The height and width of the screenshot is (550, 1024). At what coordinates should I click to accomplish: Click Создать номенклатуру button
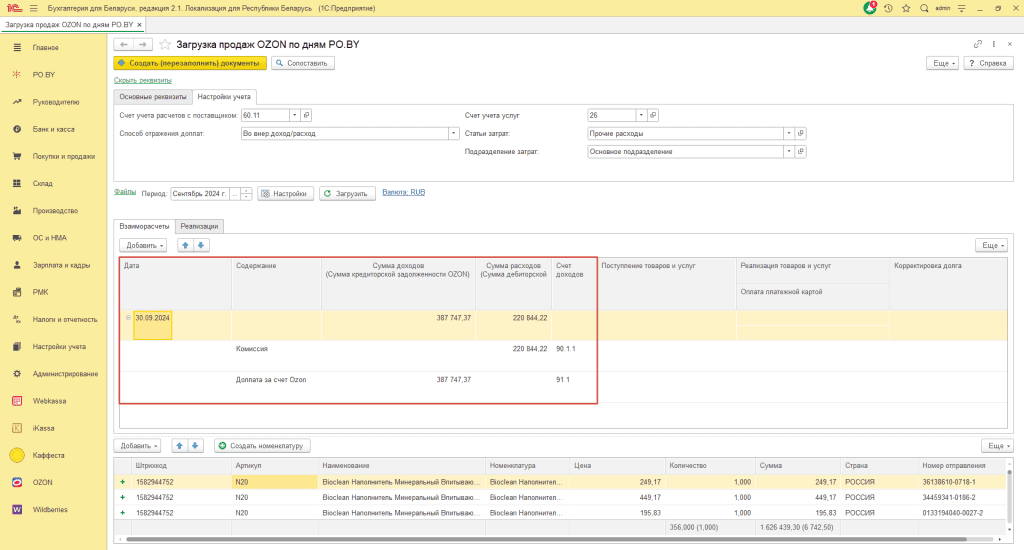(263, 445)
